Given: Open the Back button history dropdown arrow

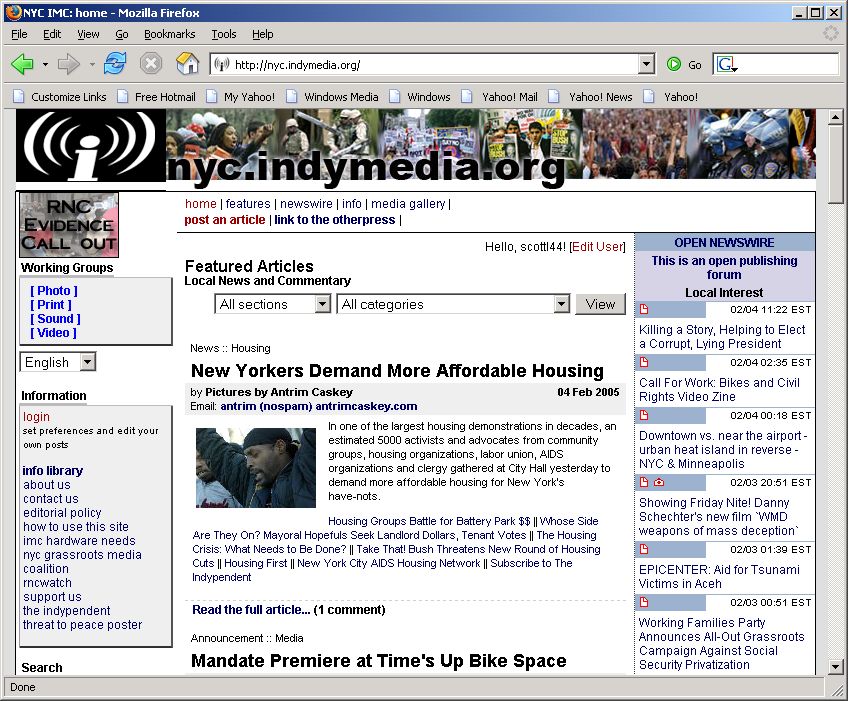Looking at the screenshot, I should click(x=45, y=64).
